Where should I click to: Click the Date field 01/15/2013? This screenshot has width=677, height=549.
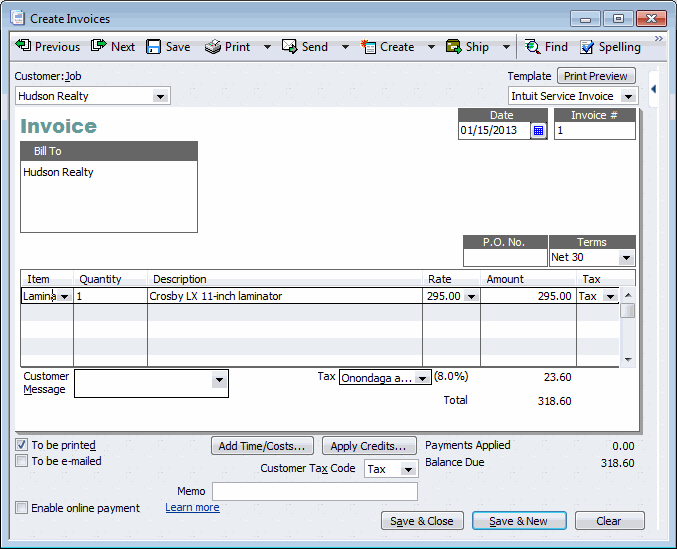(494, 130)
